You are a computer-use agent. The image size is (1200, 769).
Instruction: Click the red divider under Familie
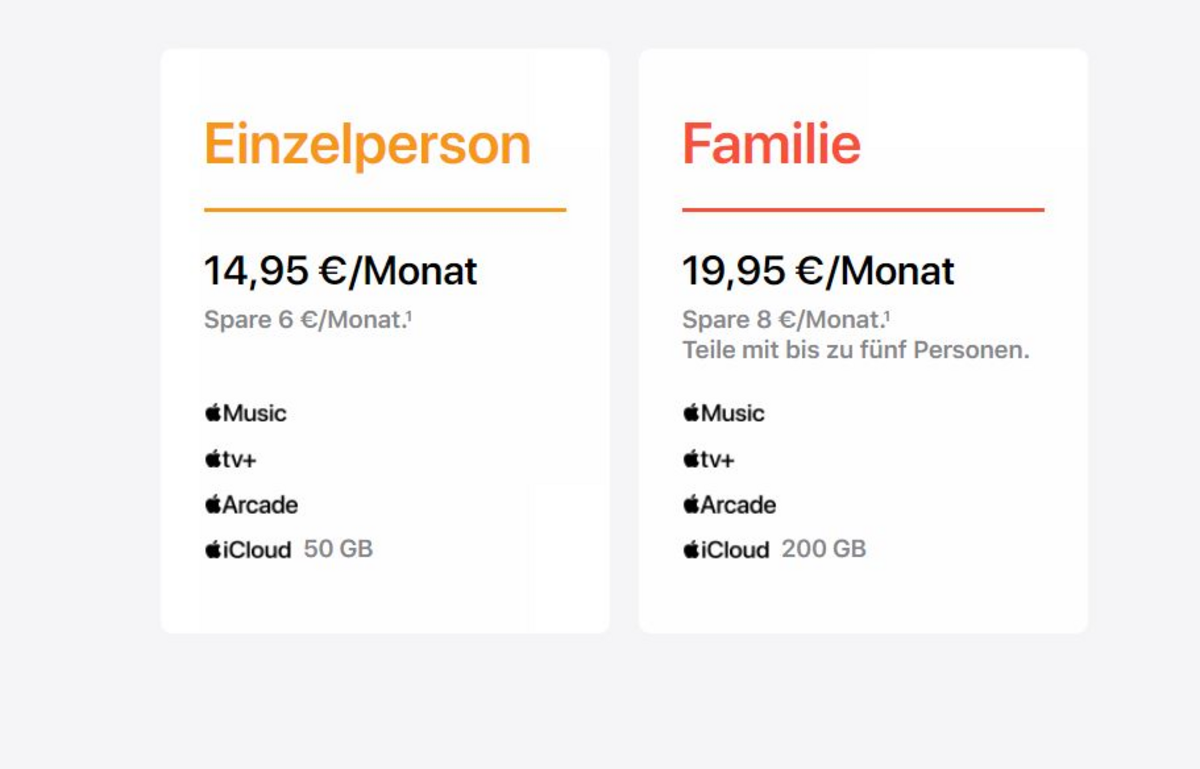(x=863, y=210)
